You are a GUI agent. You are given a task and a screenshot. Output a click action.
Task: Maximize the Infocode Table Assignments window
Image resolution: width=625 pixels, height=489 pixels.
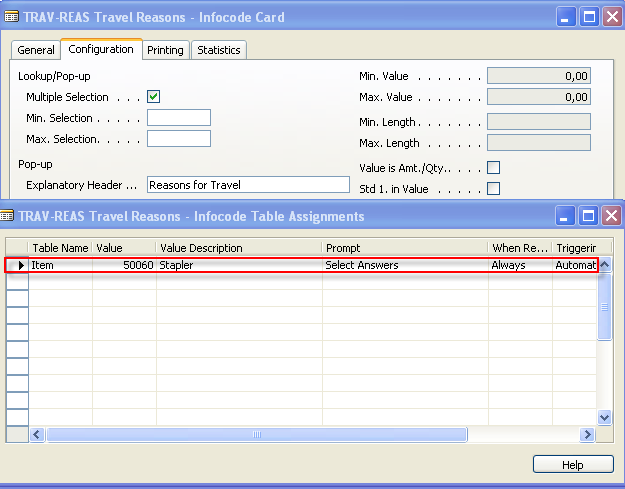tap(588, 216)
